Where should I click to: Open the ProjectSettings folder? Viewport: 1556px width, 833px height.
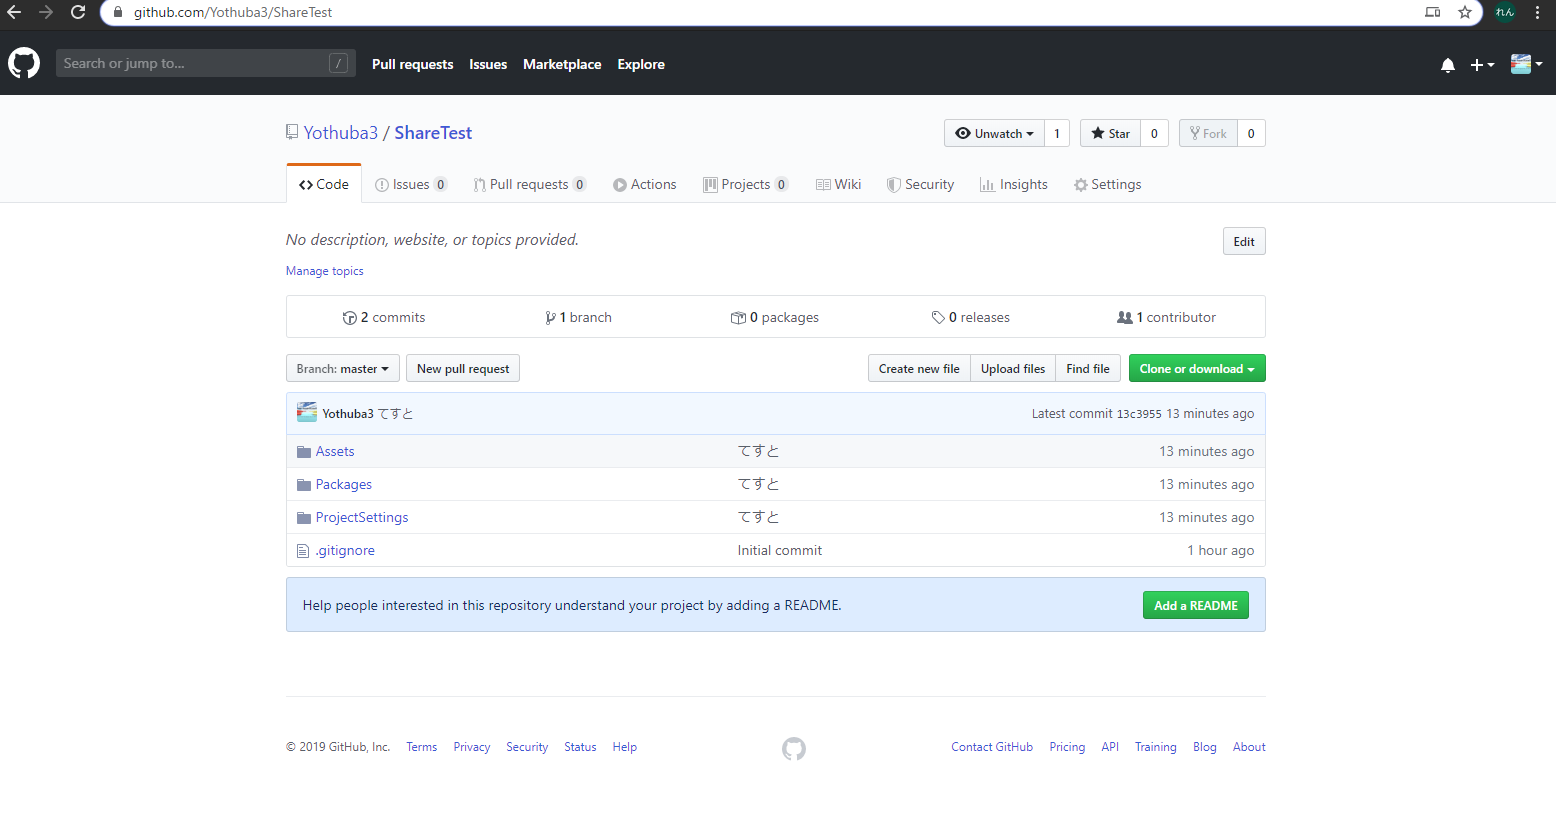pos(361,518)
